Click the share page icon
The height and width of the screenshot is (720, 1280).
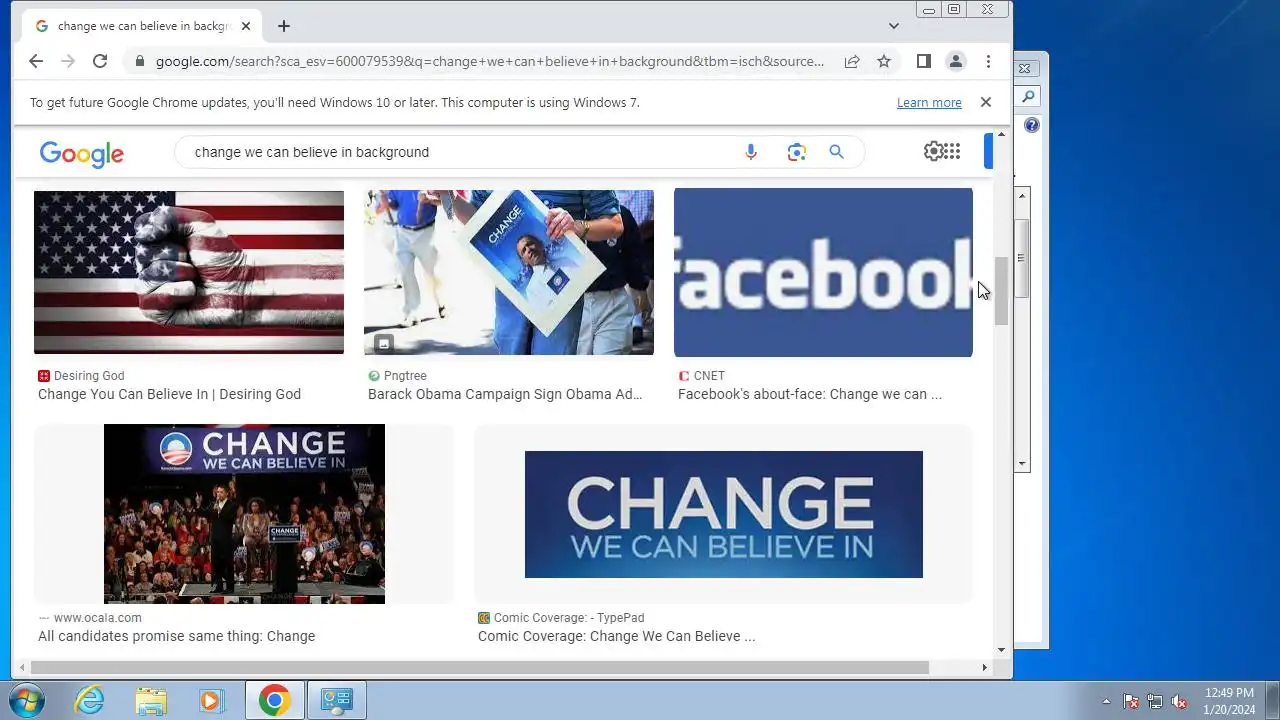pyautogui.click(x=852, y=61)
